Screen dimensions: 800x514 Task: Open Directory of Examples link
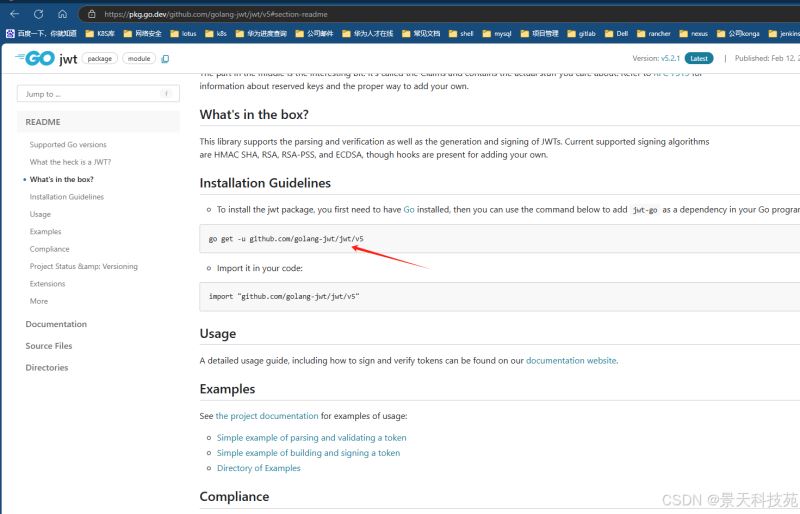coord(259,468)
